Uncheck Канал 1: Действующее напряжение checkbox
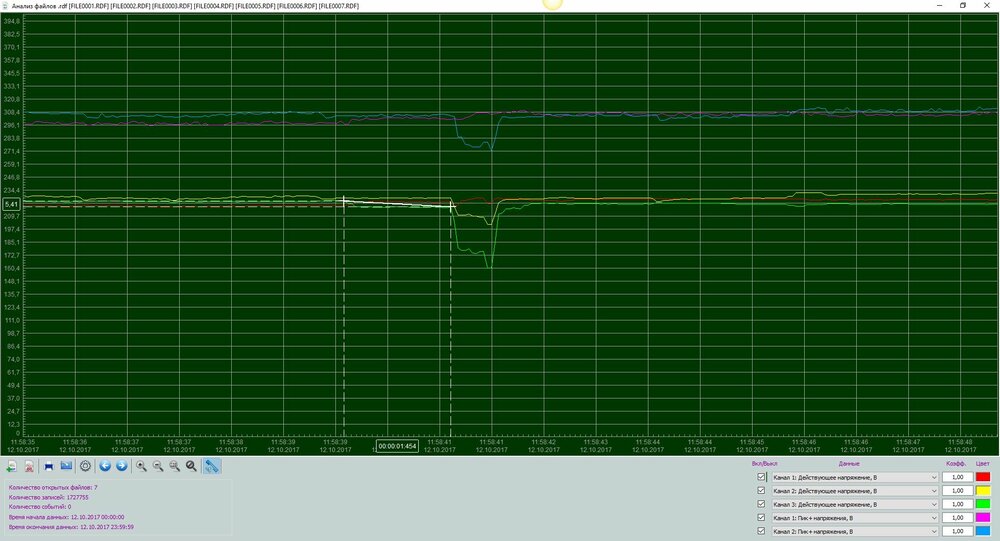 point(761,477)
